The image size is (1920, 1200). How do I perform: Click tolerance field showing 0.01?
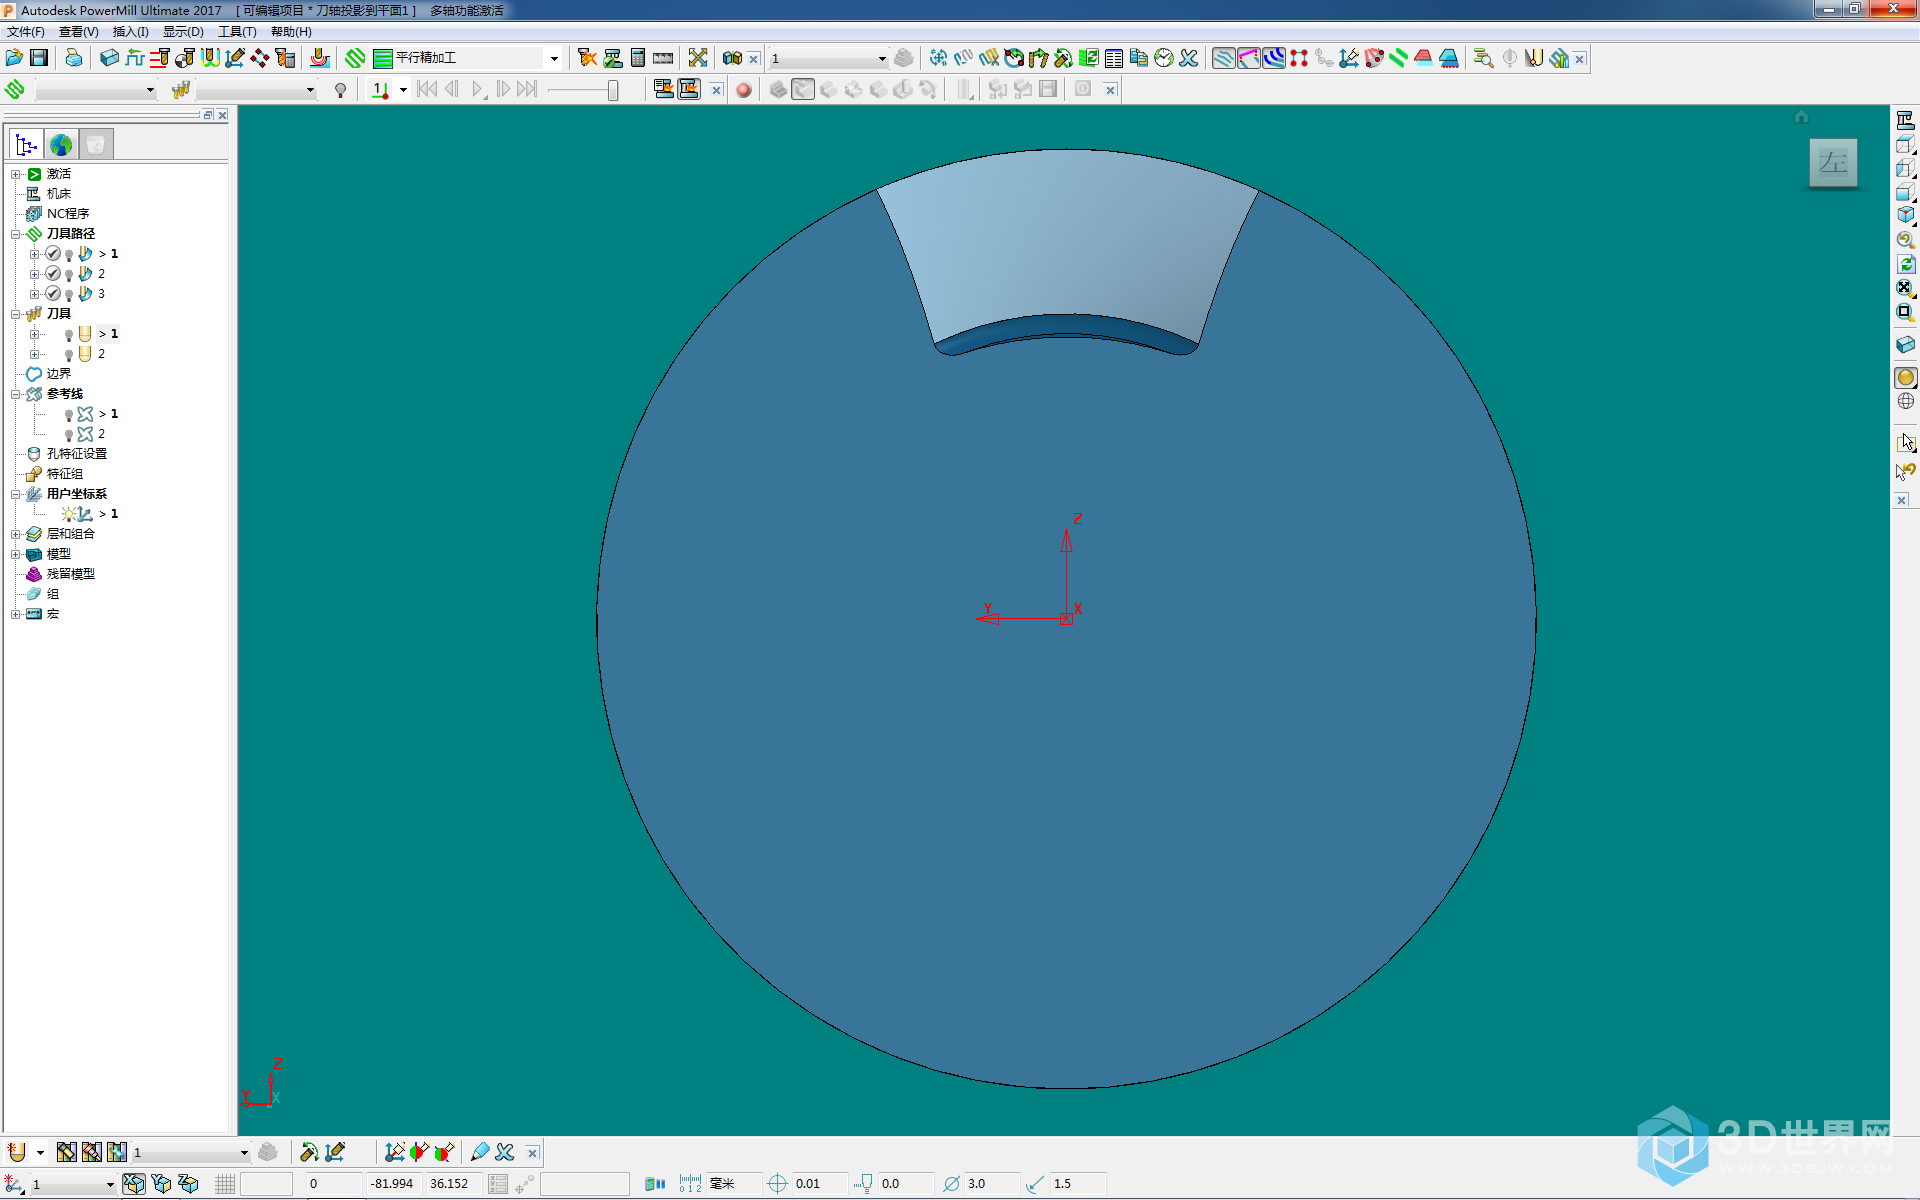coord(818,1184)
